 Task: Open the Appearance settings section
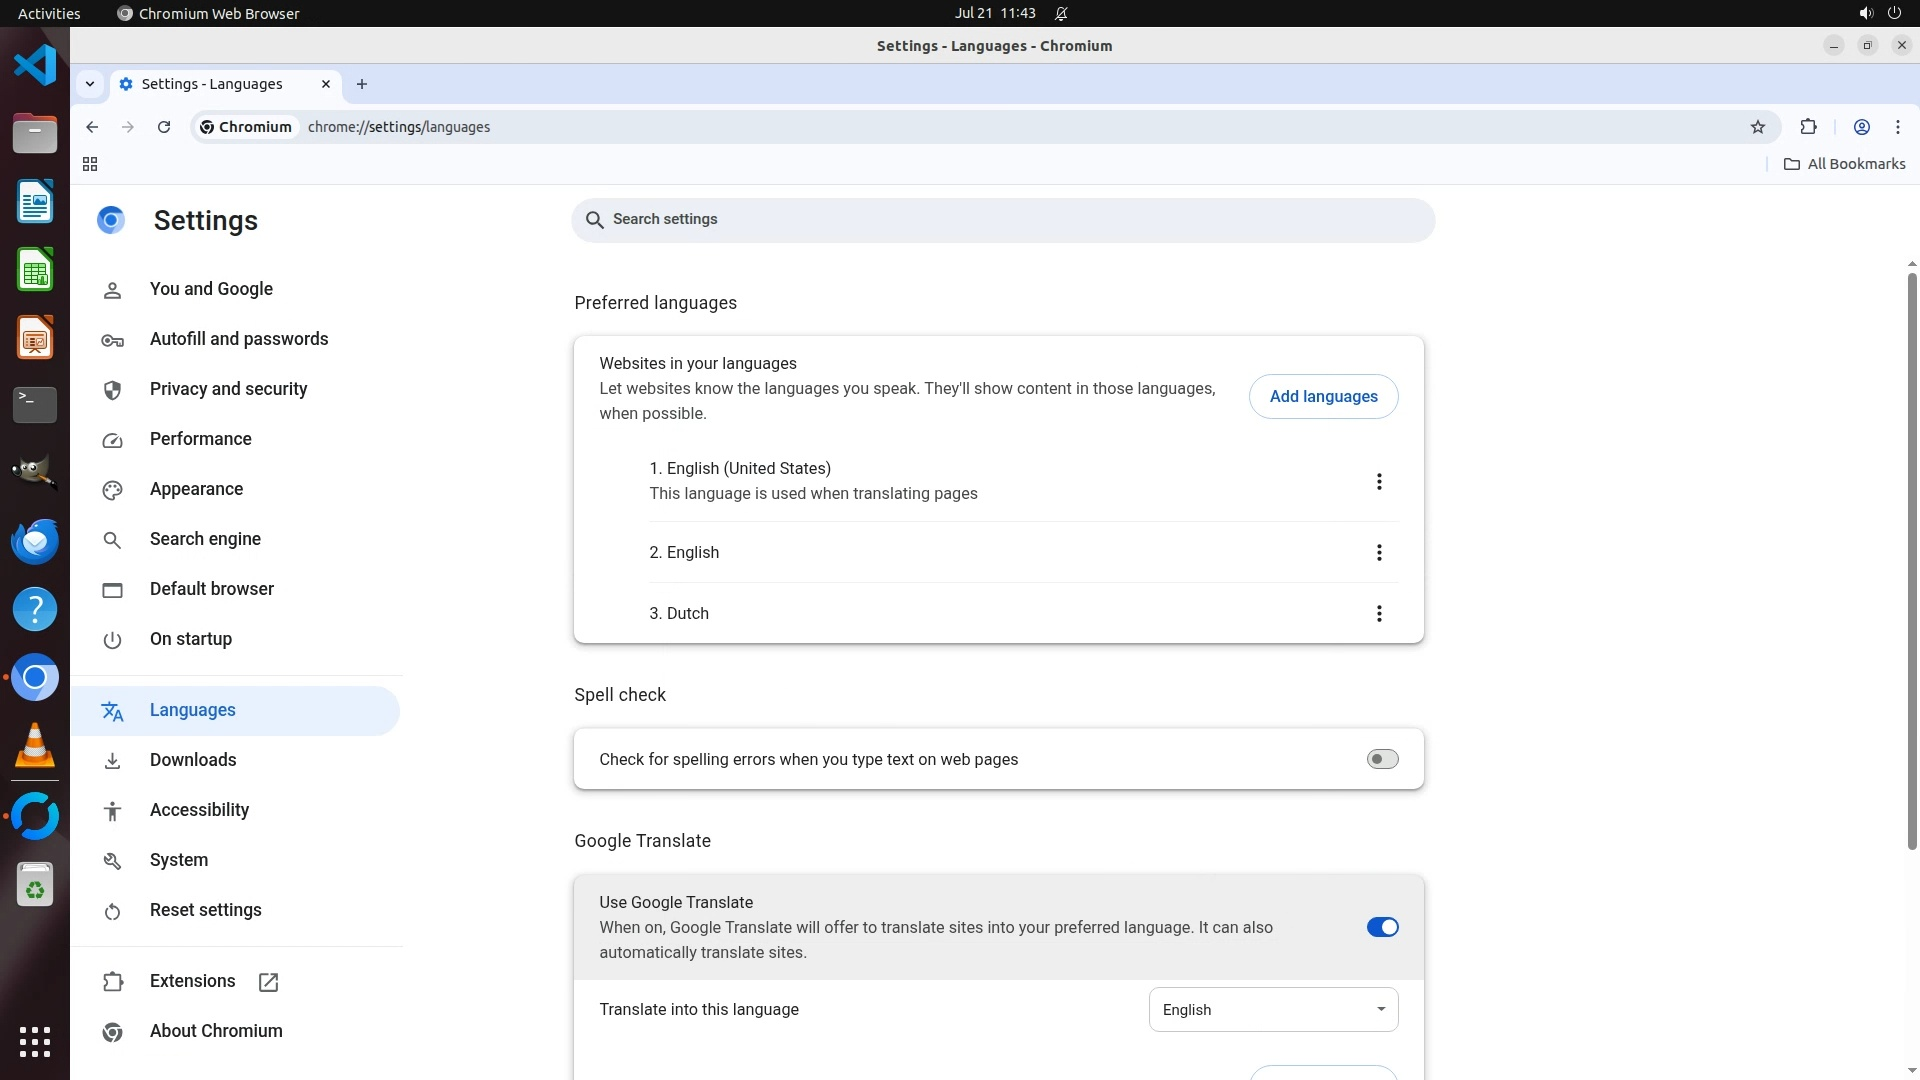tap(196, 489)
